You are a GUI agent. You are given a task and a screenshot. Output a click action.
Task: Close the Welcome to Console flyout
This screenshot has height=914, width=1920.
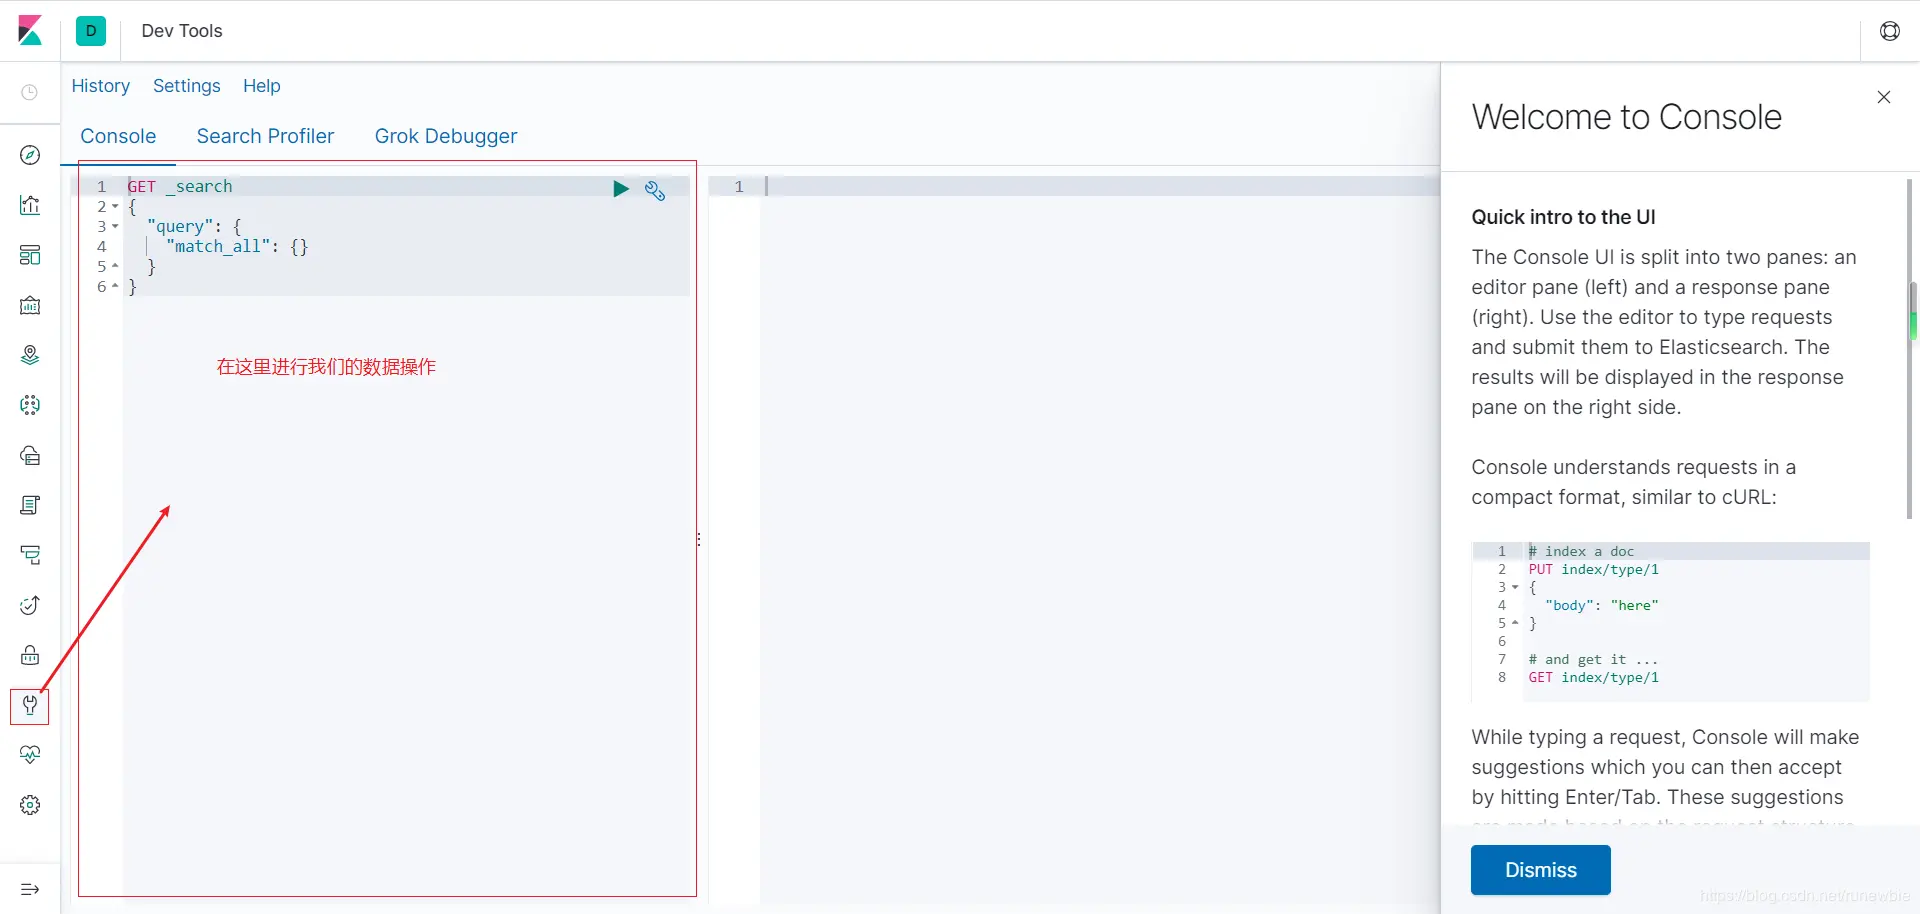pyautogui.click(x=1884, y=97)
